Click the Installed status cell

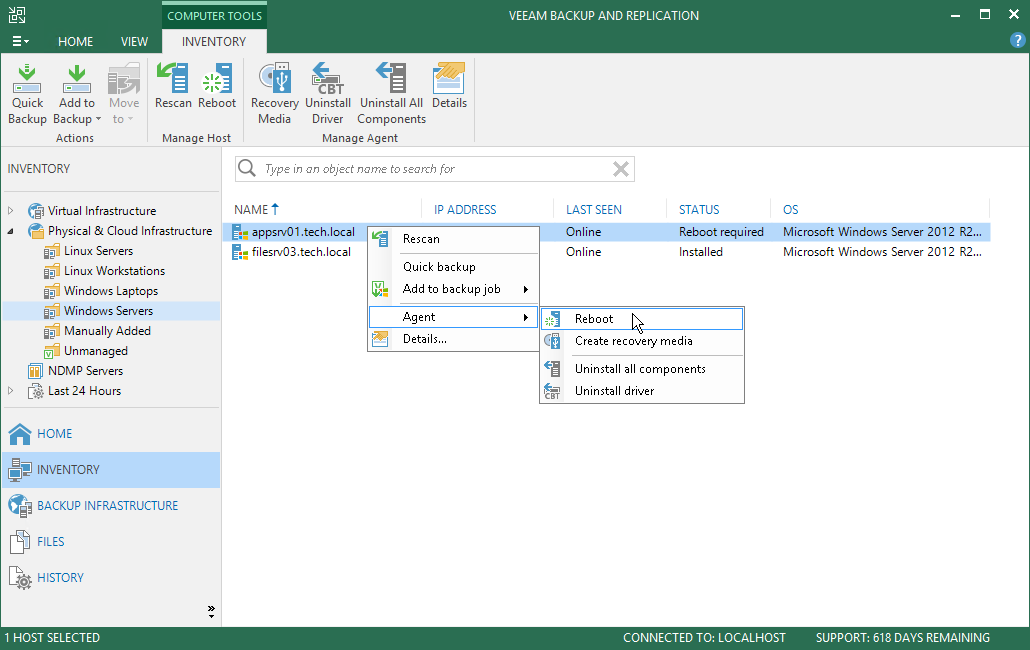[x=701, y=252]
